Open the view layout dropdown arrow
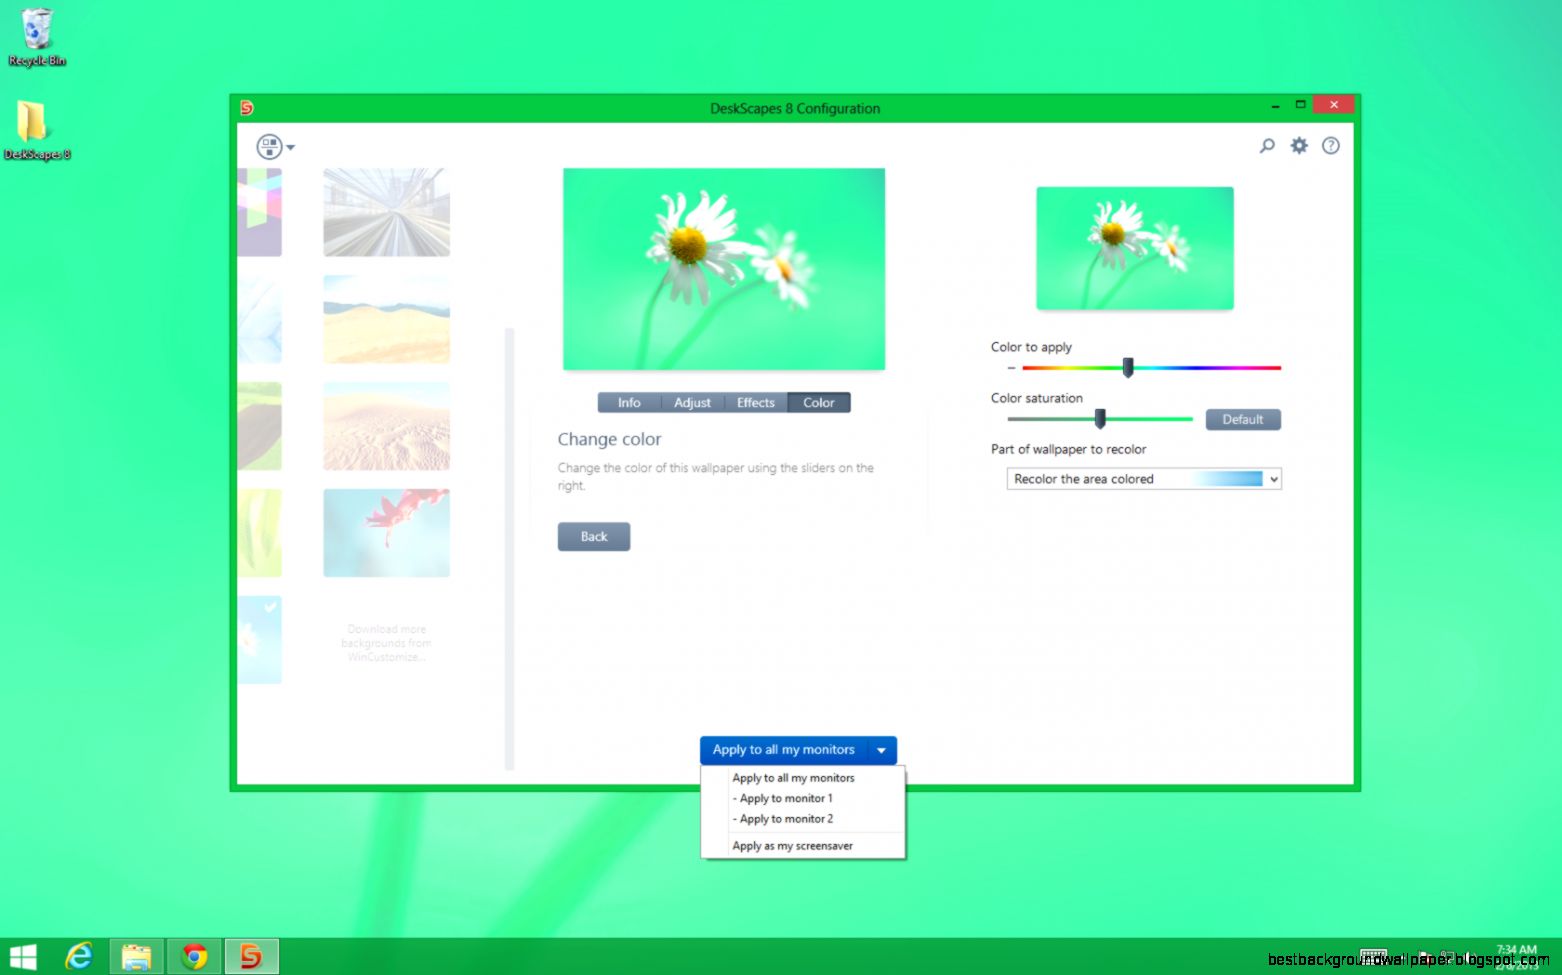This screenshot has width=1562, height=975. coord(289,146)
